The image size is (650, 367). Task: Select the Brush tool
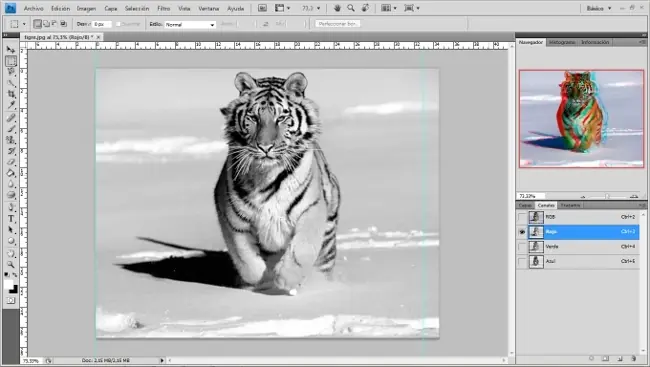11,129
